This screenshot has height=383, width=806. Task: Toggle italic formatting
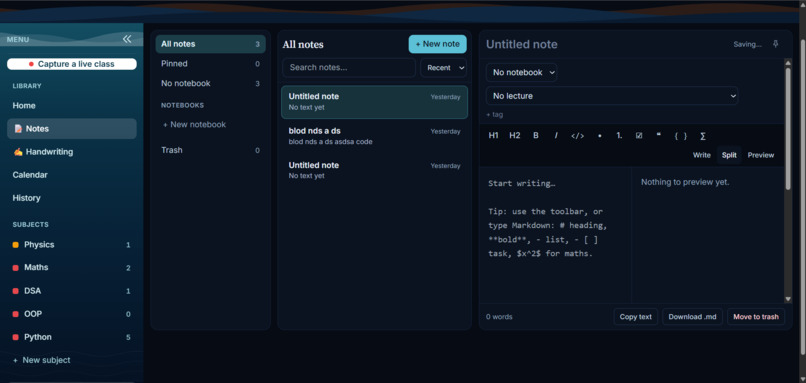point(556,136)
